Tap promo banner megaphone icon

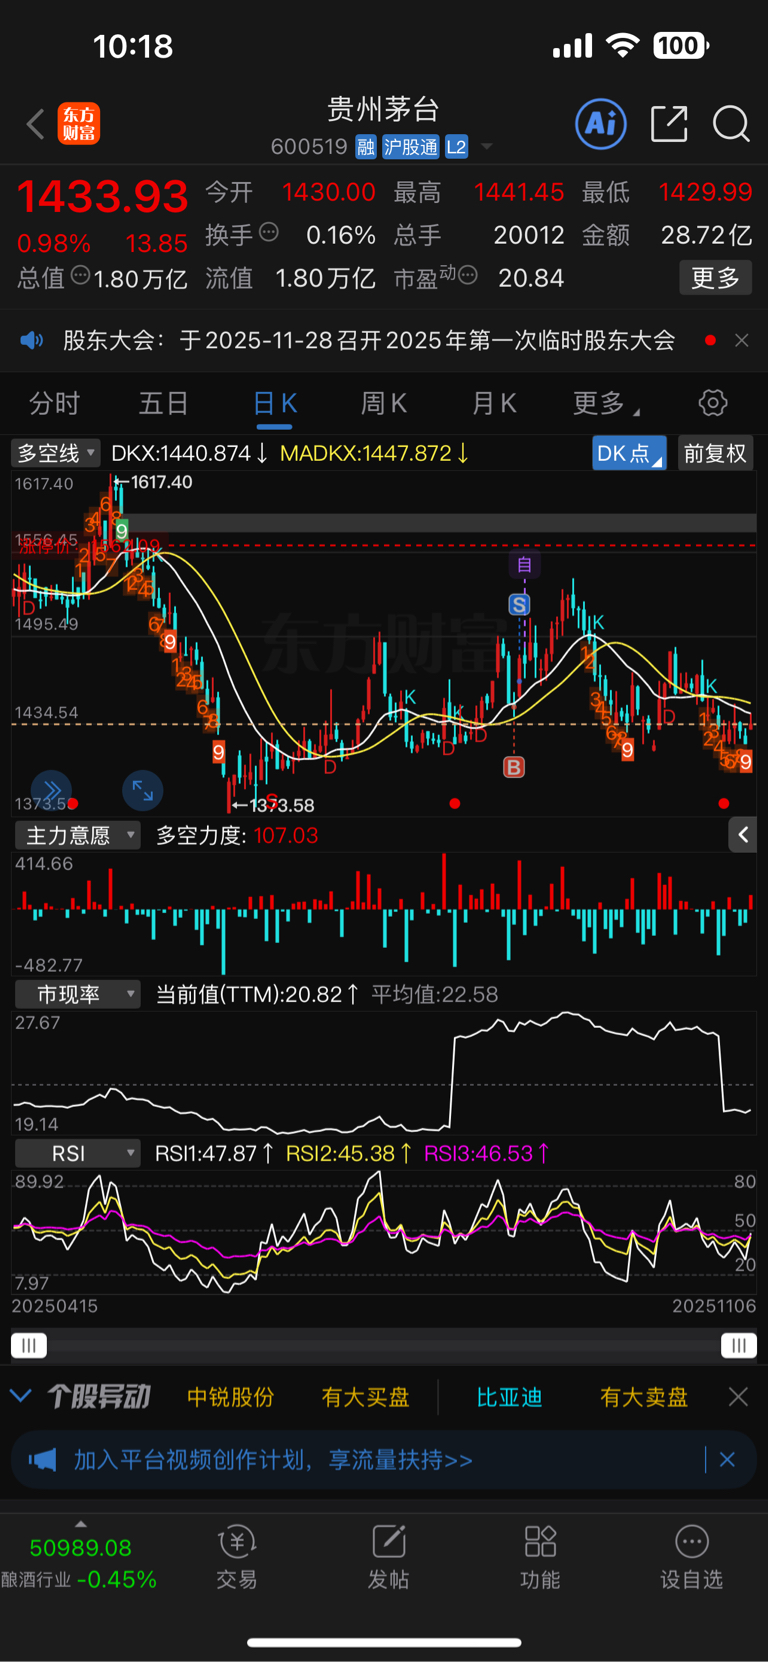point(42,1460)
